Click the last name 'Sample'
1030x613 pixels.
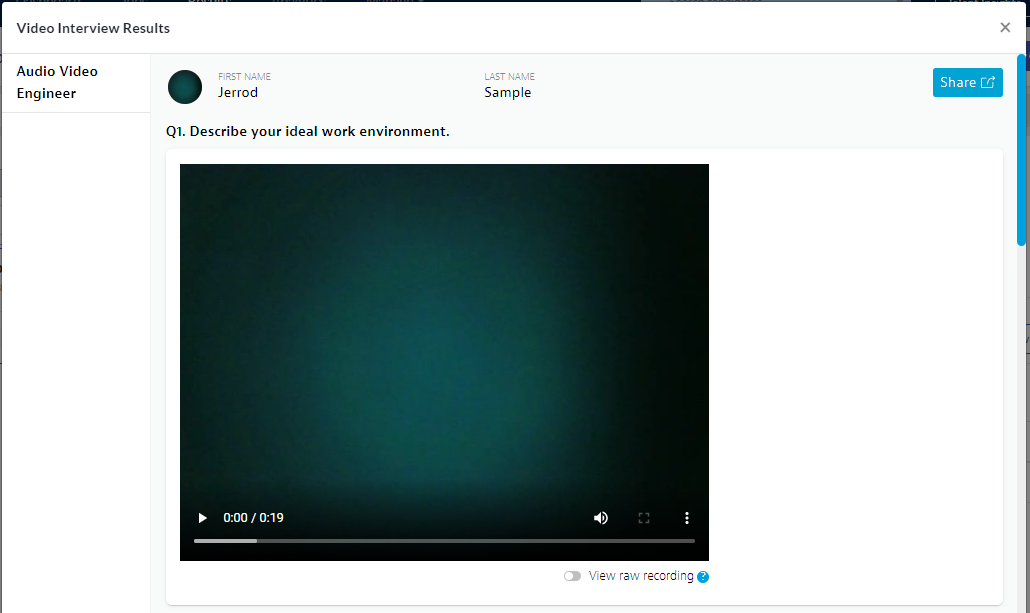[508, 93]
